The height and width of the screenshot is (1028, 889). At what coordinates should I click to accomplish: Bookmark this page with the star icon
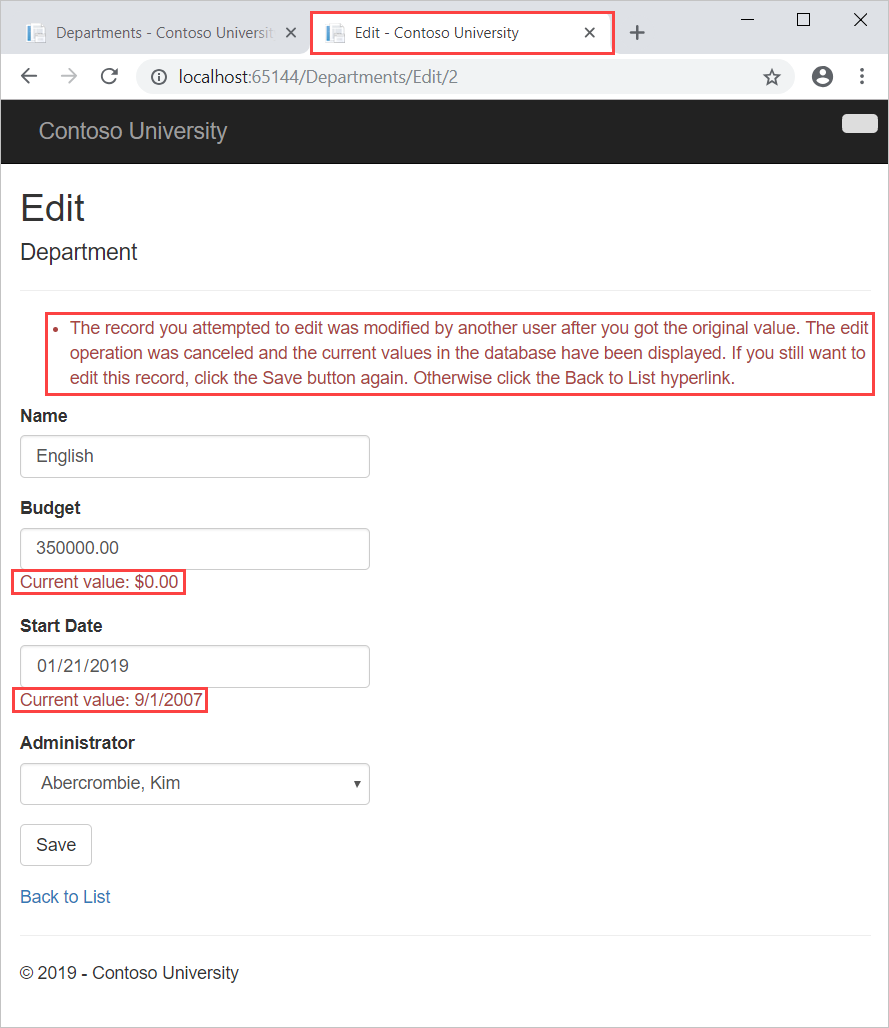tap(771, 76)
